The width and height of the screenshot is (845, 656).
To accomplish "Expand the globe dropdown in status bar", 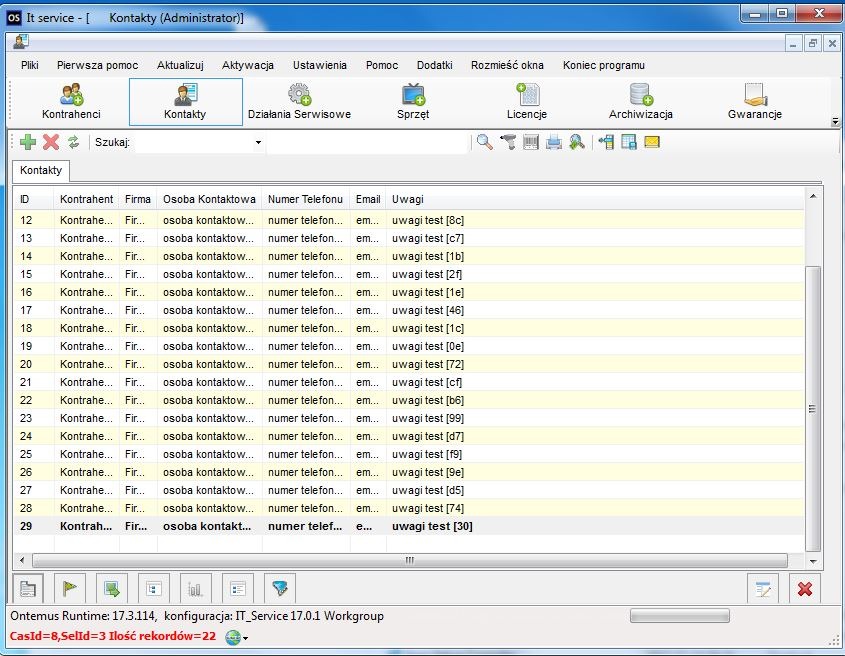I will (245, 638).
